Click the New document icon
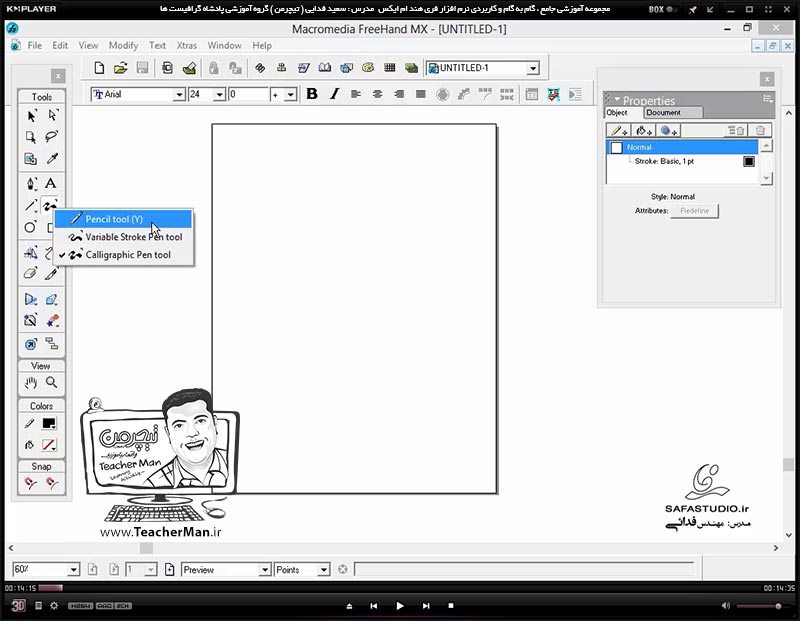This screenshot has height=621, width=800. pyautogui.click(x=99, y=68)
